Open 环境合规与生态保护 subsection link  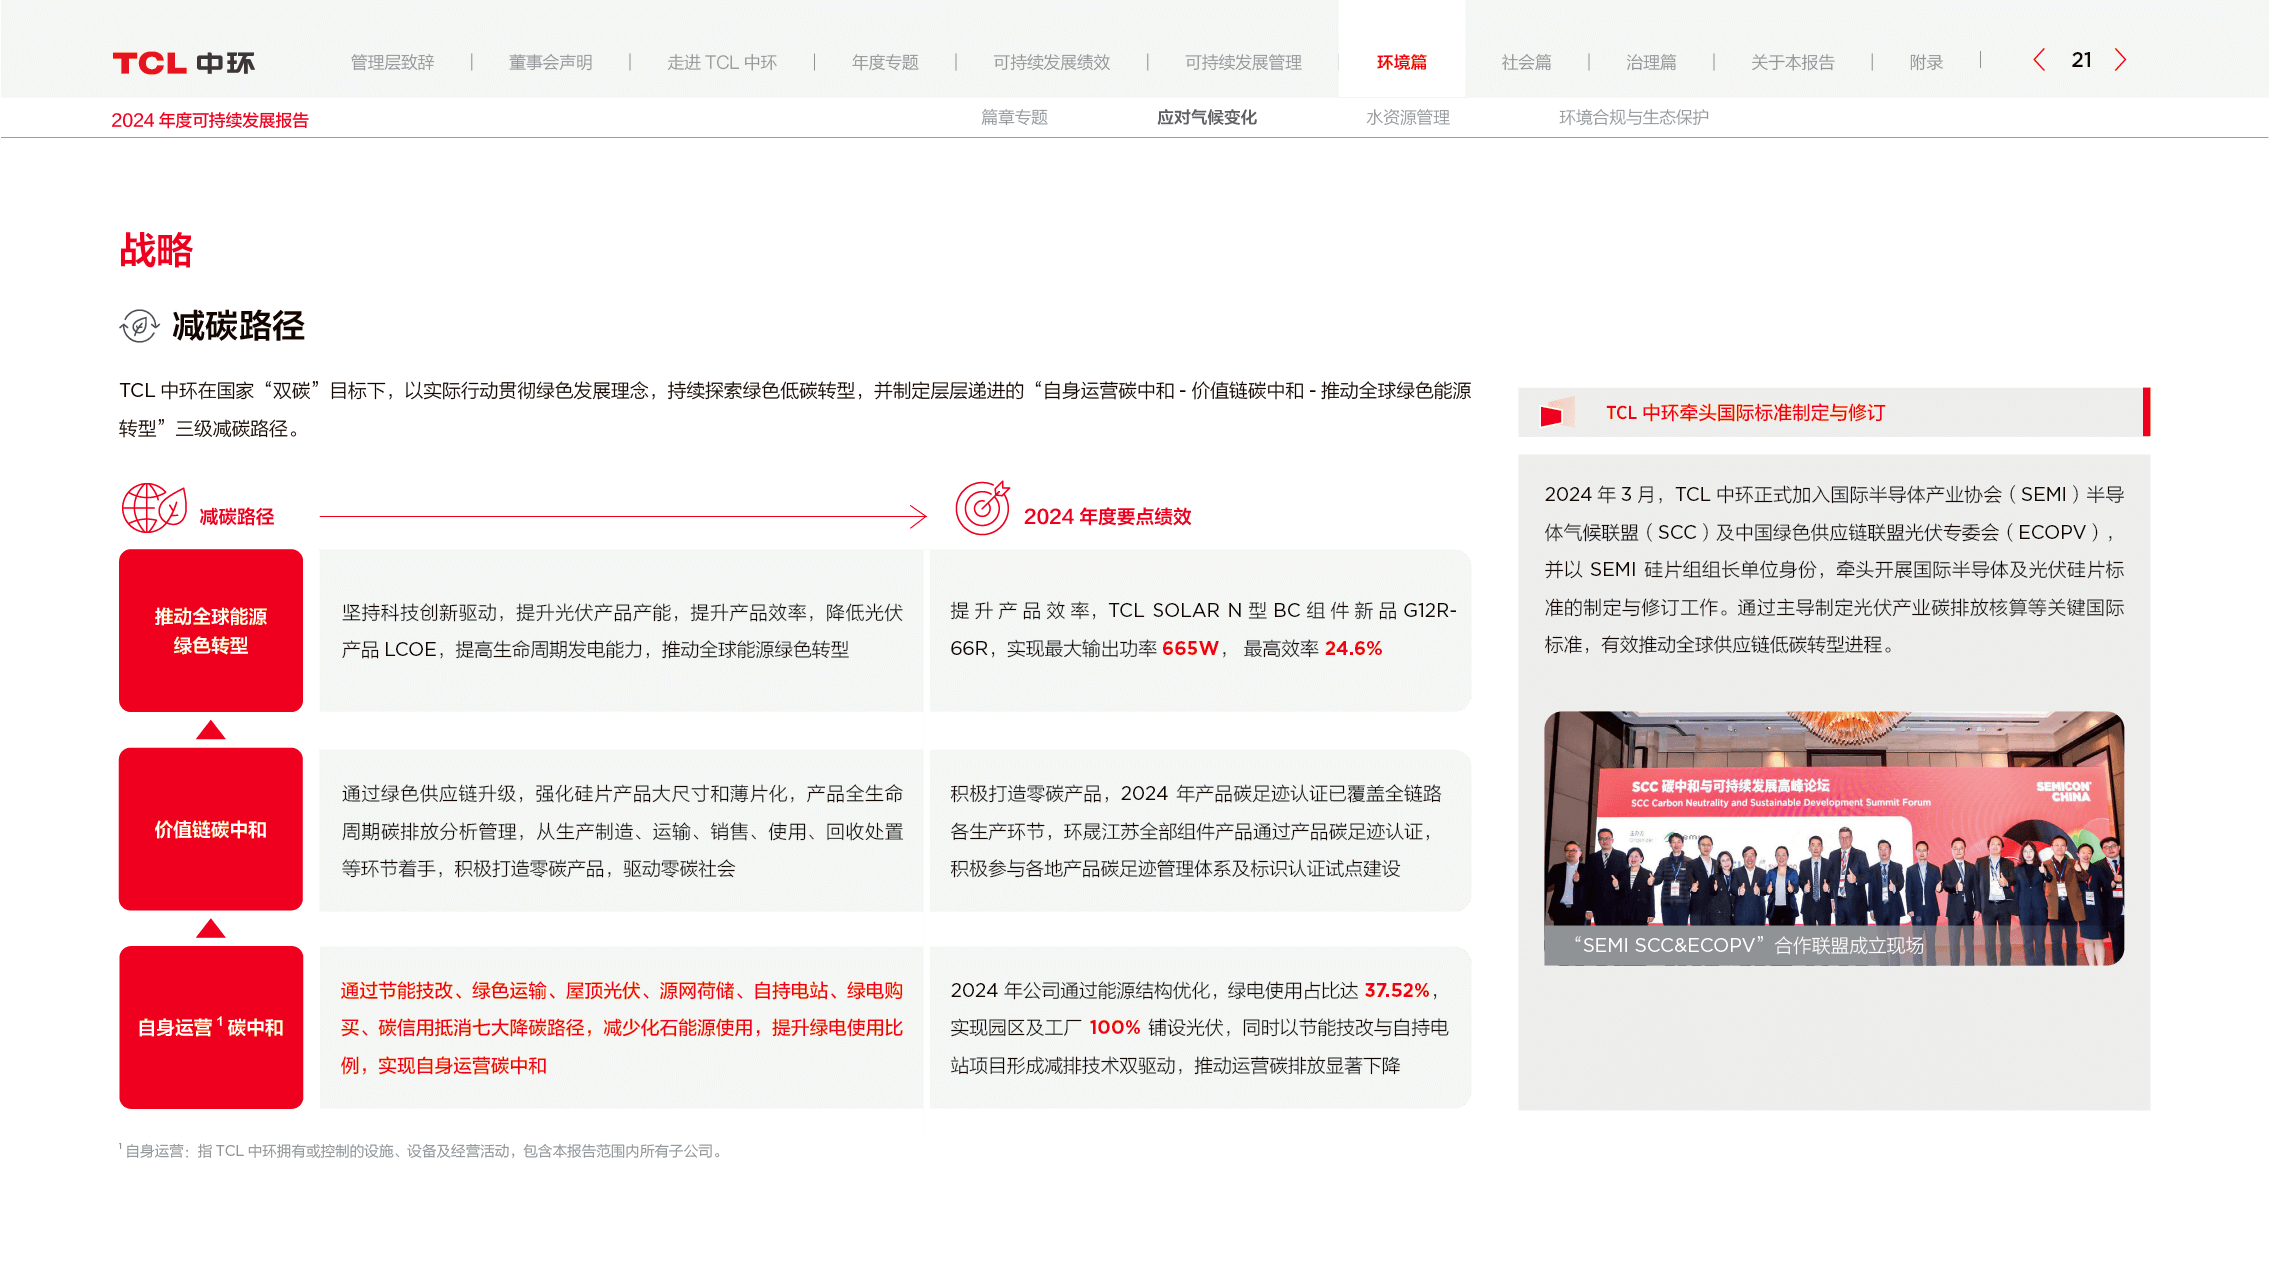click(1633, 117)
